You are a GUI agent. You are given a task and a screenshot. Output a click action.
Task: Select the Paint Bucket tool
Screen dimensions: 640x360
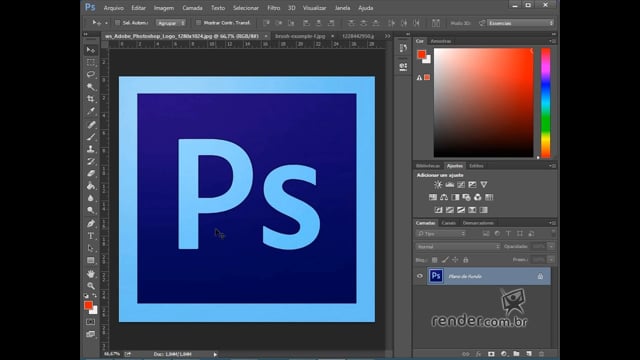click(91, 186)
